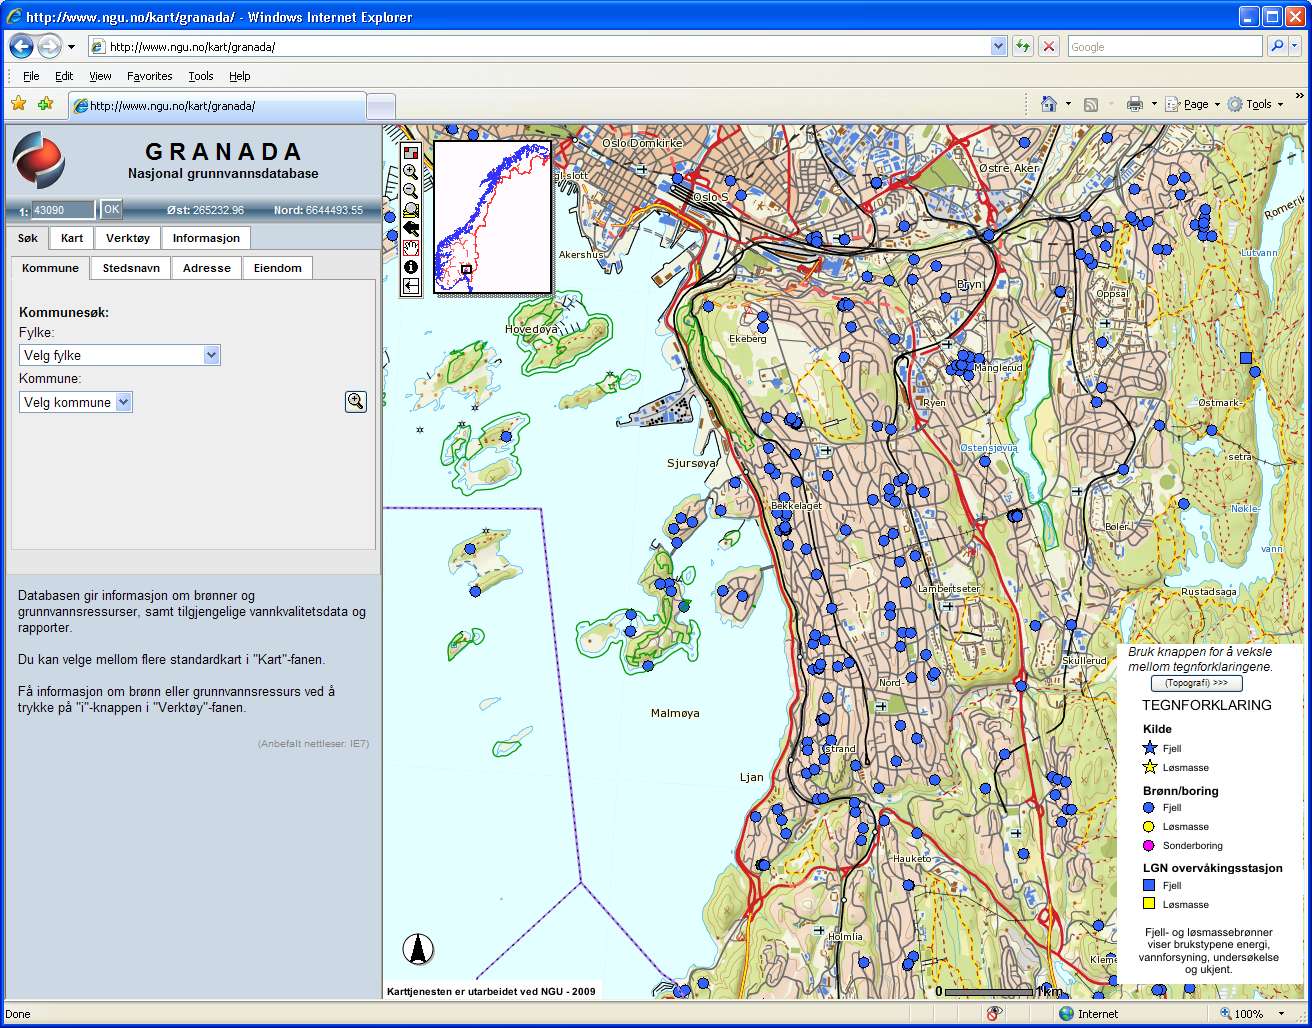The image size is (1312, 1028).
Task: Click the Add to Favorites icon
Action: (45, 104)
